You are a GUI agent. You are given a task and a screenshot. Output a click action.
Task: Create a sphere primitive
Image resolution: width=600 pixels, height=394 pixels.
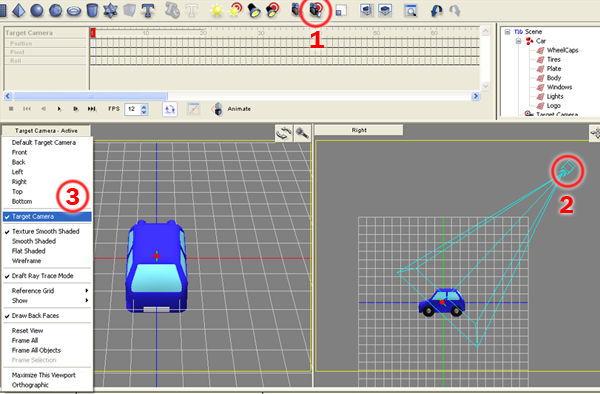tap(37, 10)
